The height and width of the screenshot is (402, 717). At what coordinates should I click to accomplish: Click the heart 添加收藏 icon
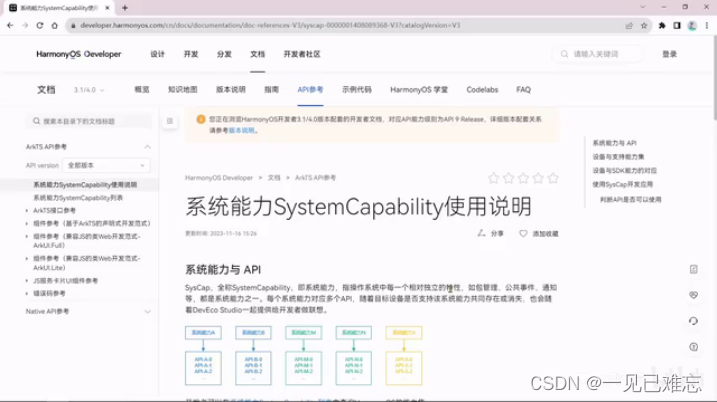523,234
